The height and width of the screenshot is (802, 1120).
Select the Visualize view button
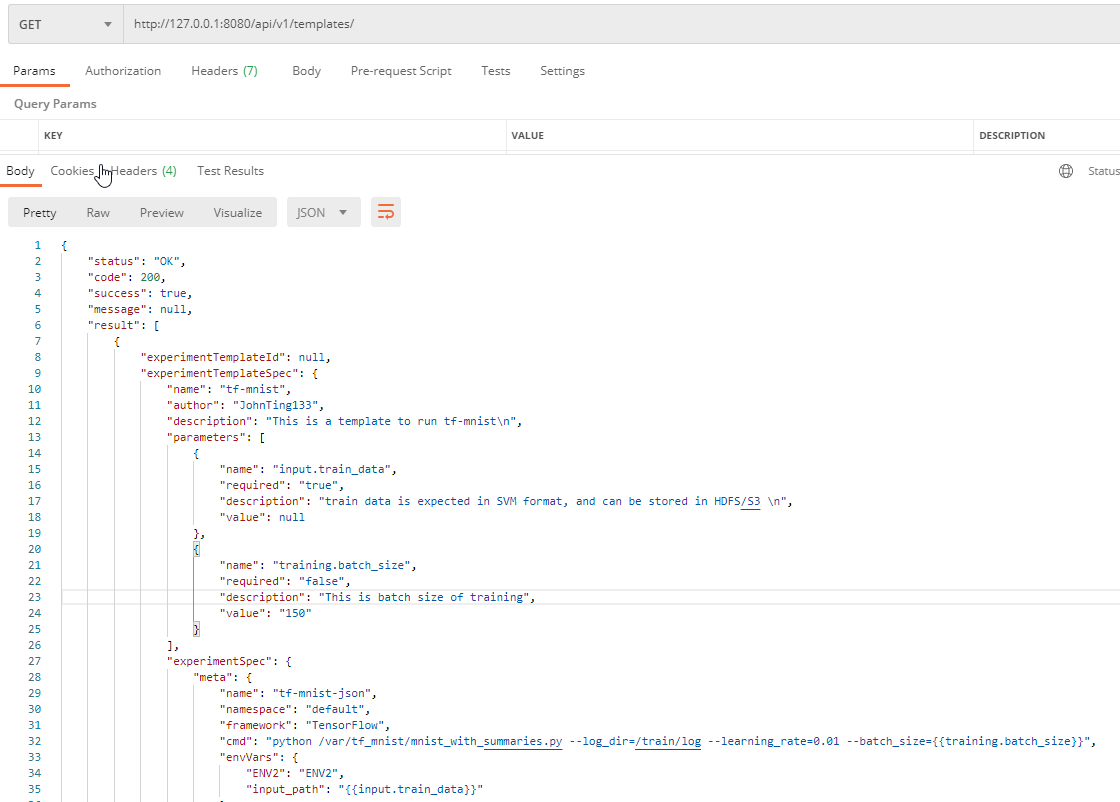tap(237, 212)
